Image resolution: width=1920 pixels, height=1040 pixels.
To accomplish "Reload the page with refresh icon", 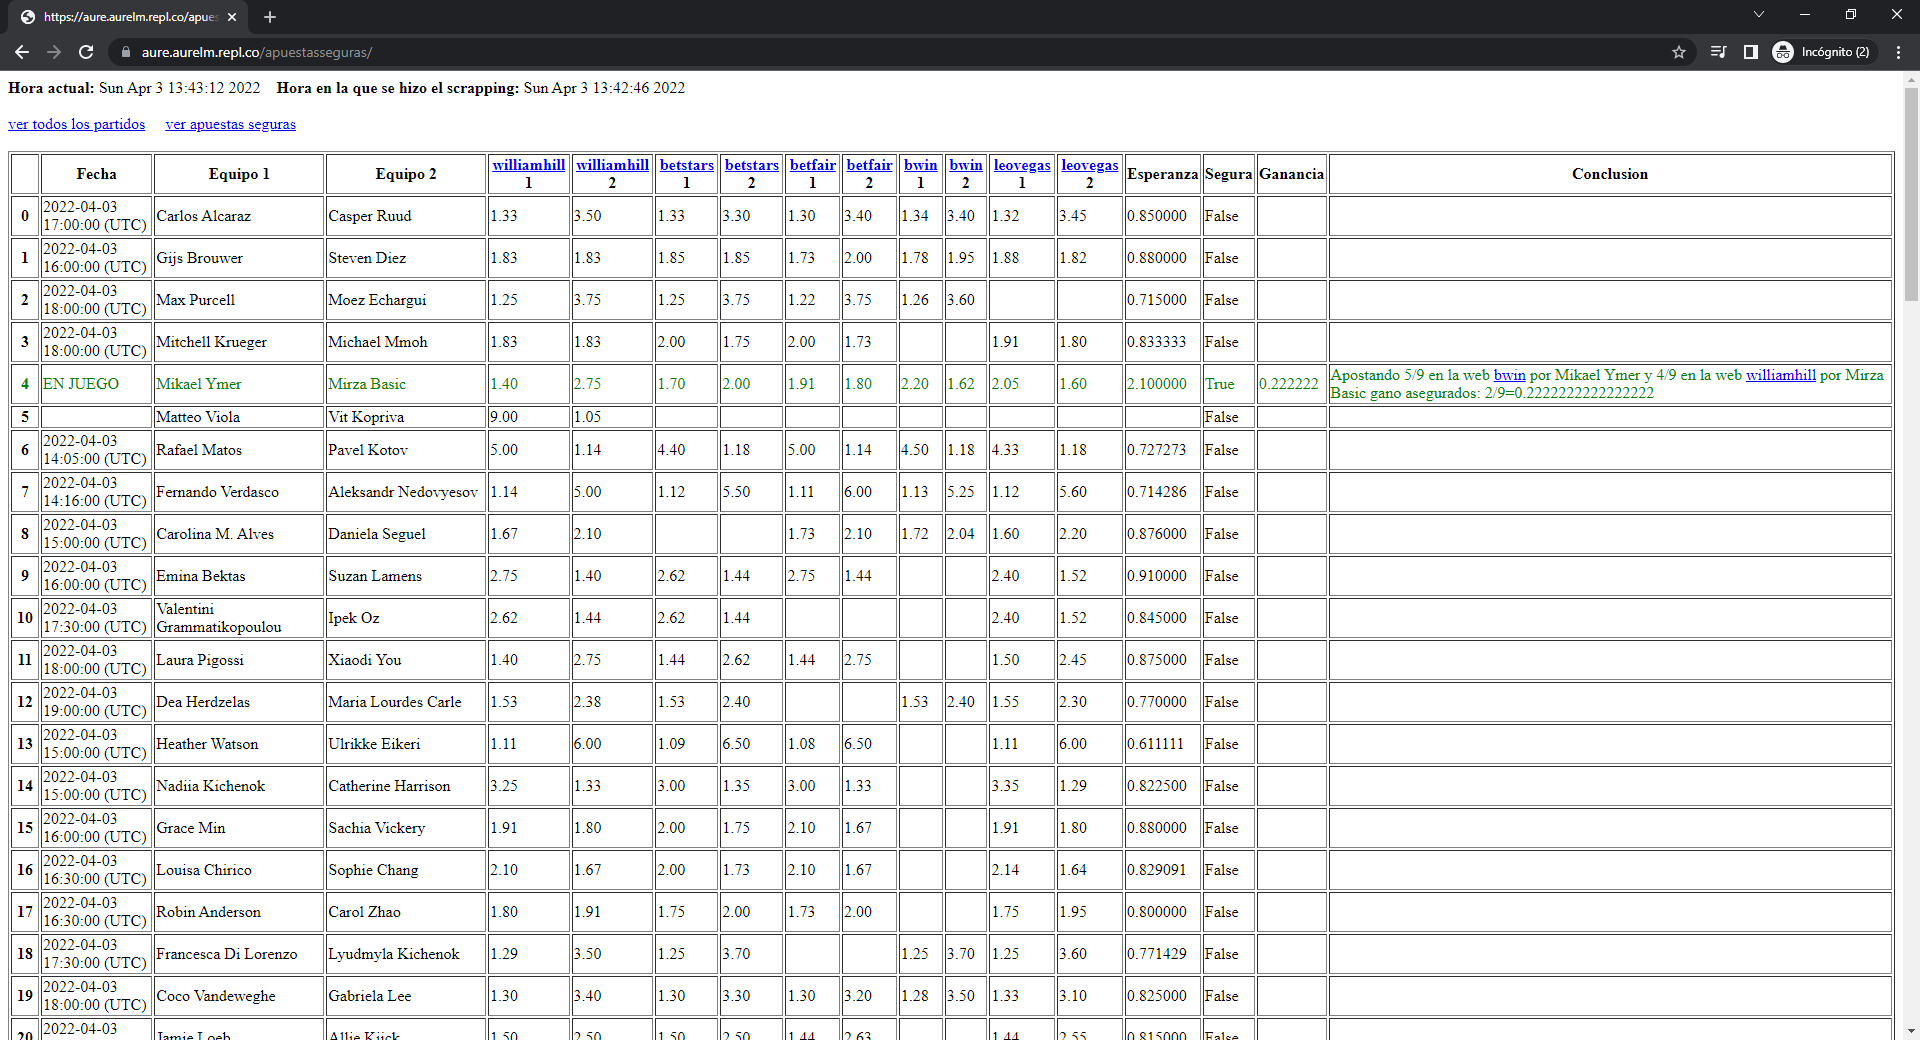I will click(x=86, y=52).
